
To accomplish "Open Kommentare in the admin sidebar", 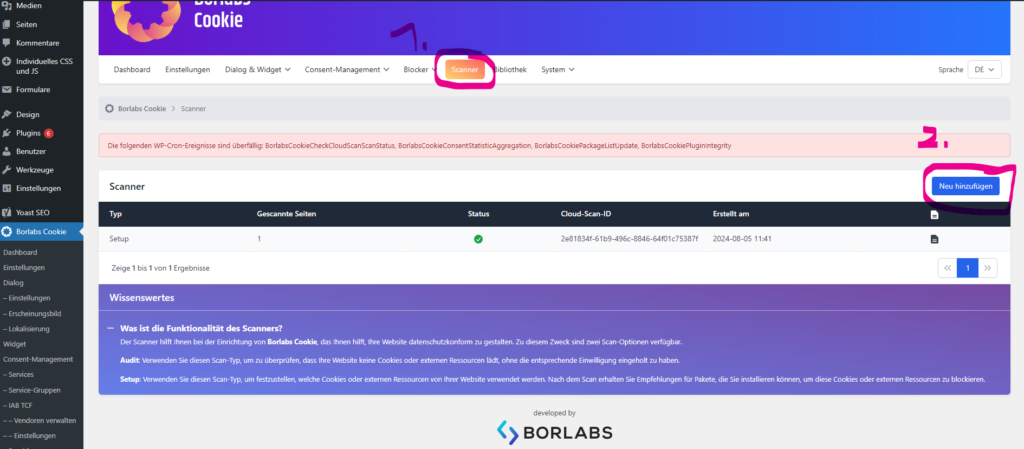I will pos(37,43).
